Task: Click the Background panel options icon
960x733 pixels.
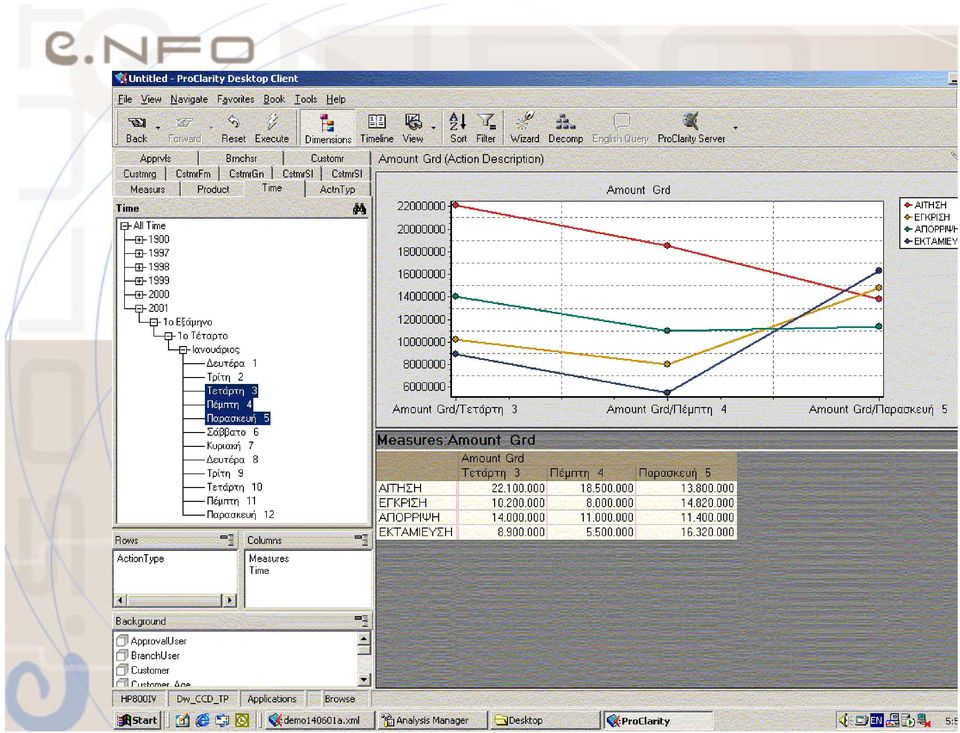Action: (361, 620)
